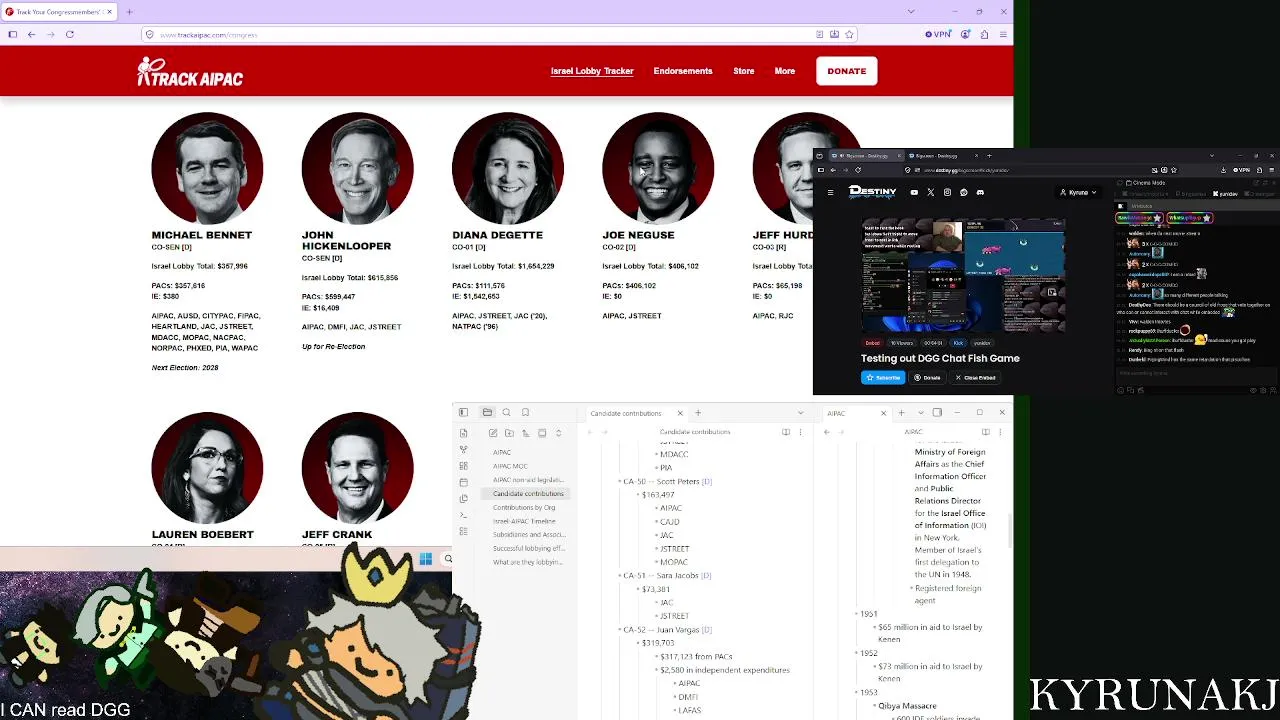This screenshot has height=720, width=1280.
Task: Click the Windows Start button
Action: (426, 559)
